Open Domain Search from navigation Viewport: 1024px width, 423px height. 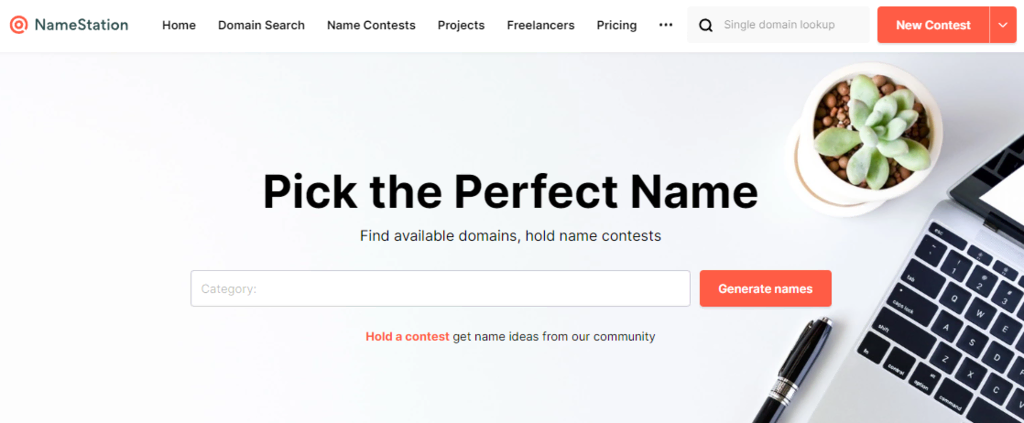pos(261,25)
